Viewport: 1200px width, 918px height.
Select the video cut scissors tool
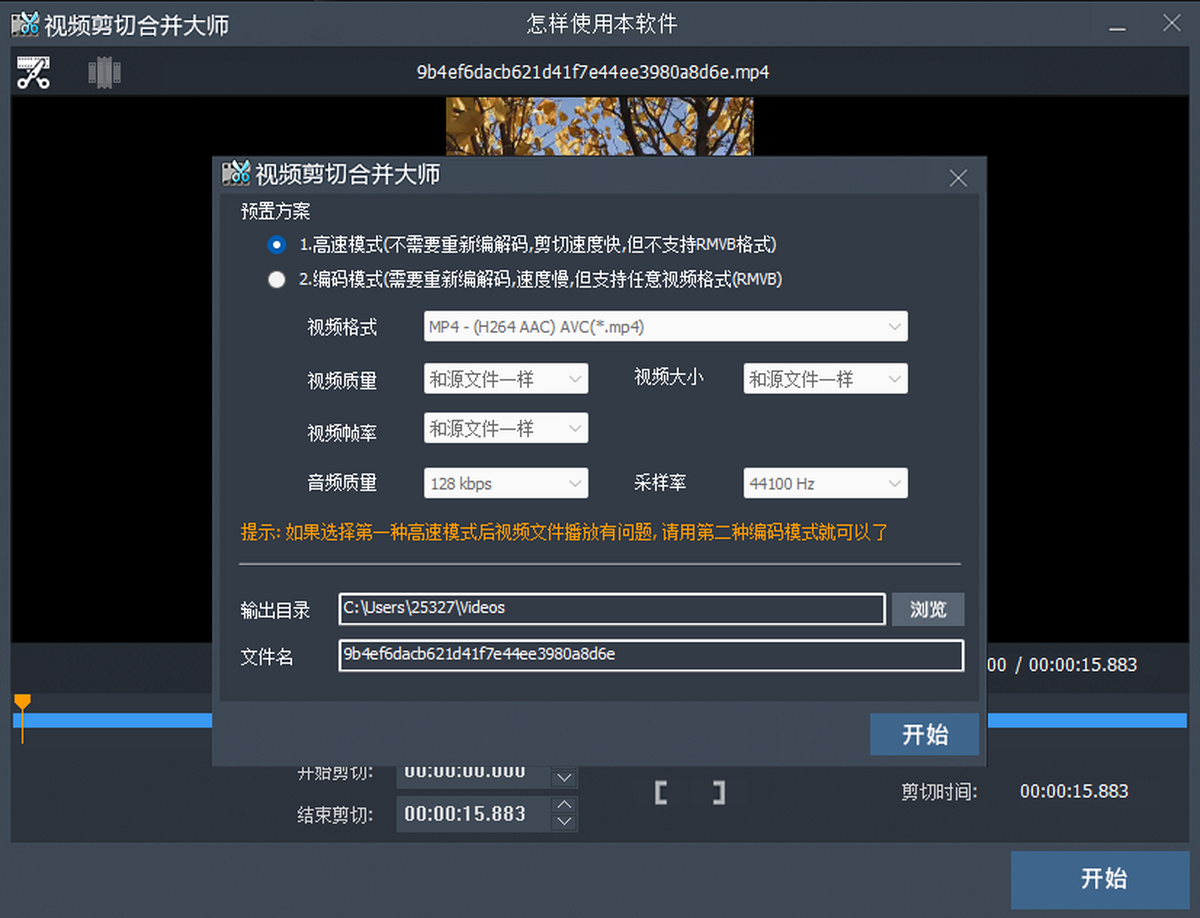(33, 73)
